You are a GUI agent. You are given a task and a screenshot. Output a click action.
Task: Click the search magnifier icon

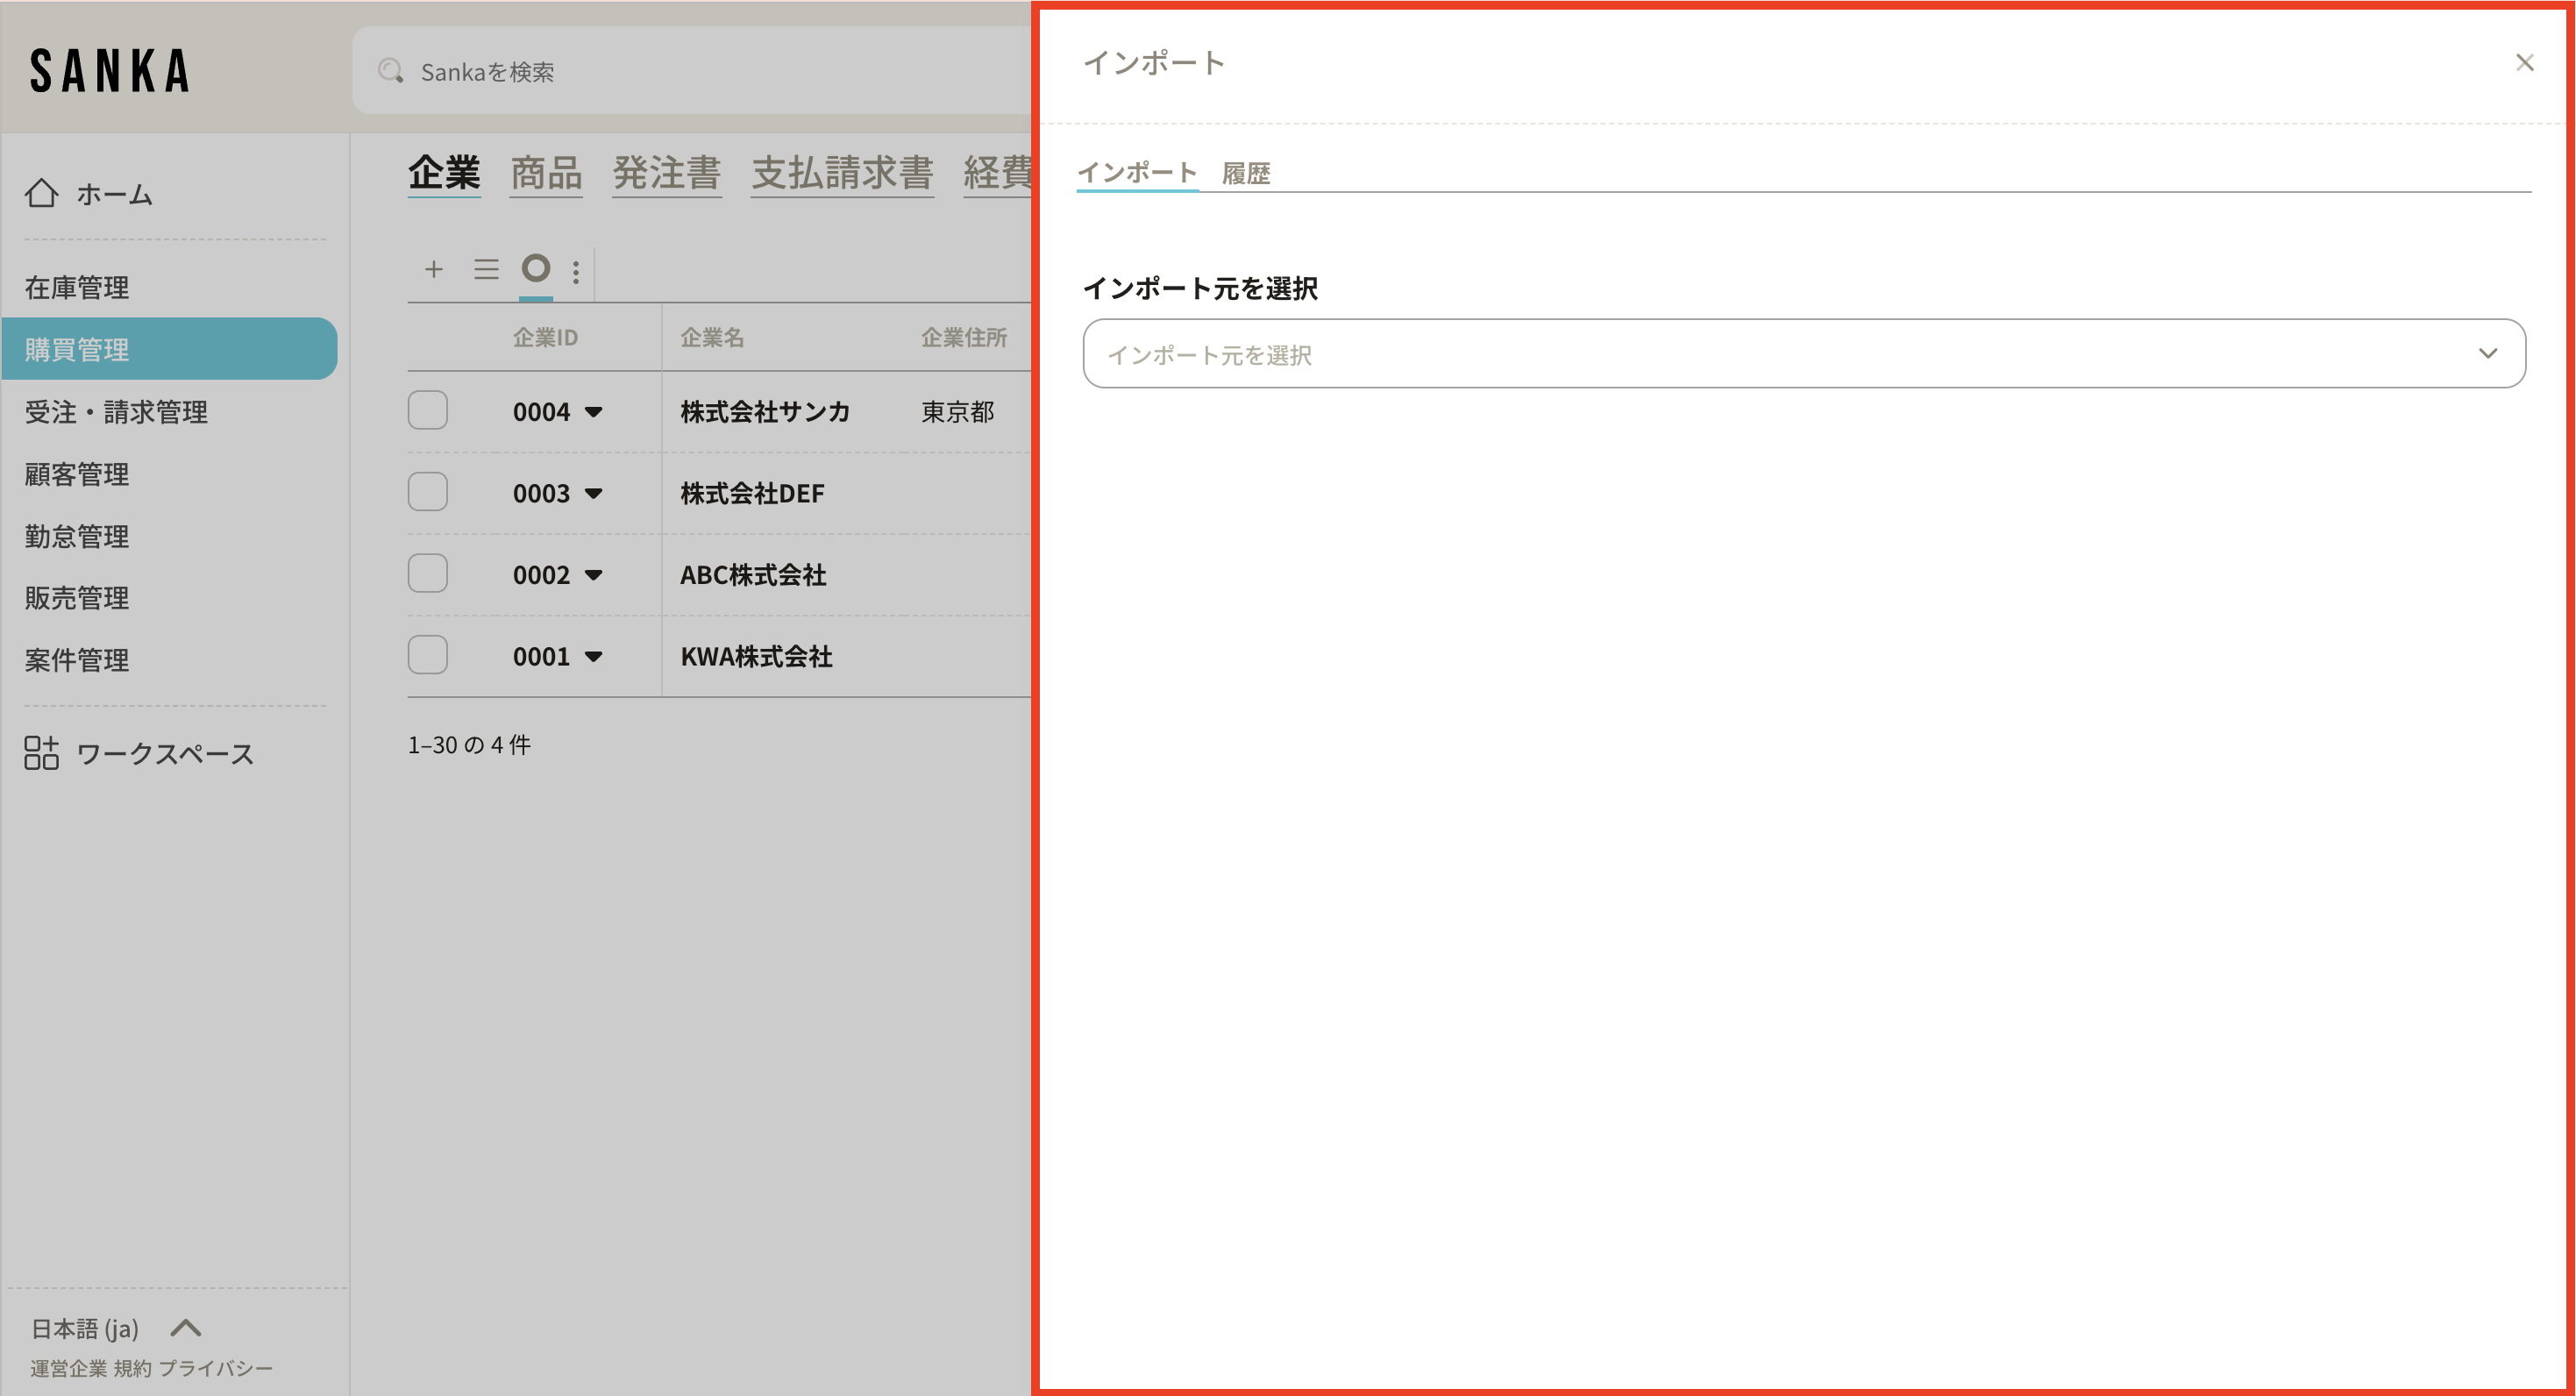(390, 71)
